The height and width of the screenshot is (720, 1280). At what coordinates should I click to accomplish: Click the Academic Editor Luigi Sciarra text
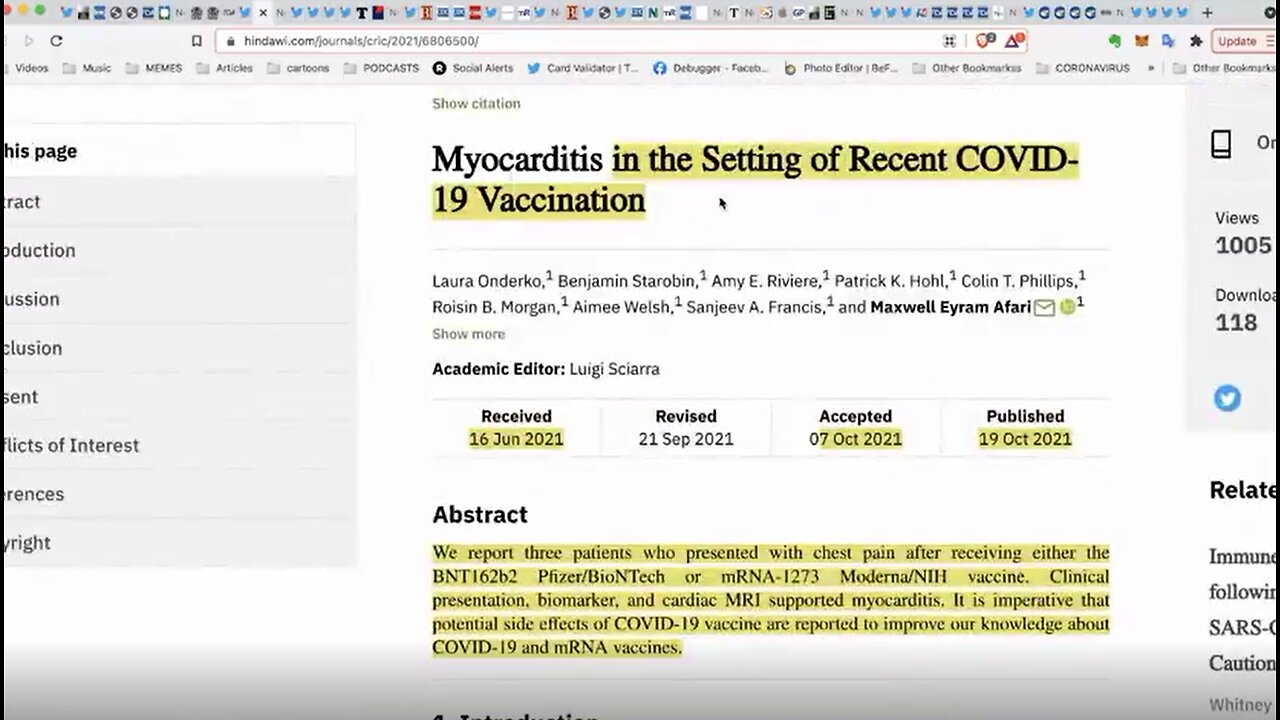(545, 369)
